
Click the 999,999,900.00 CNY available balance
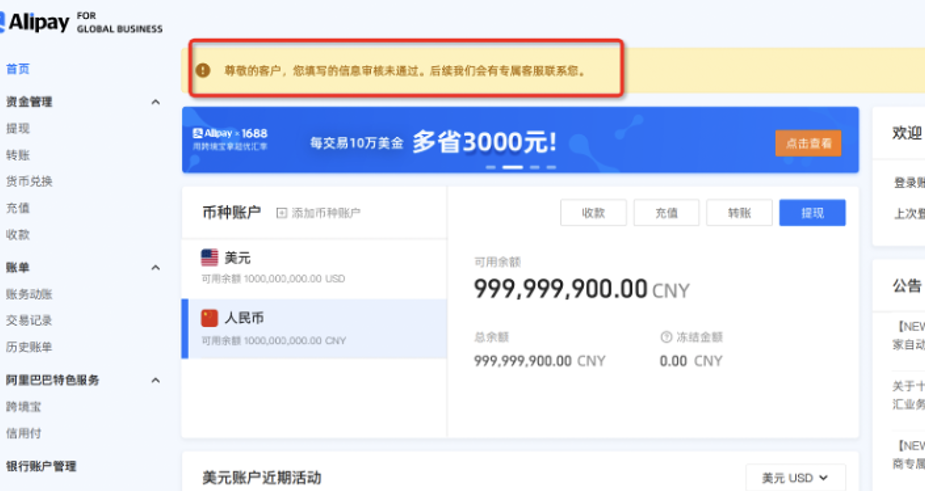pyautogui.click(x=582, y=290)
